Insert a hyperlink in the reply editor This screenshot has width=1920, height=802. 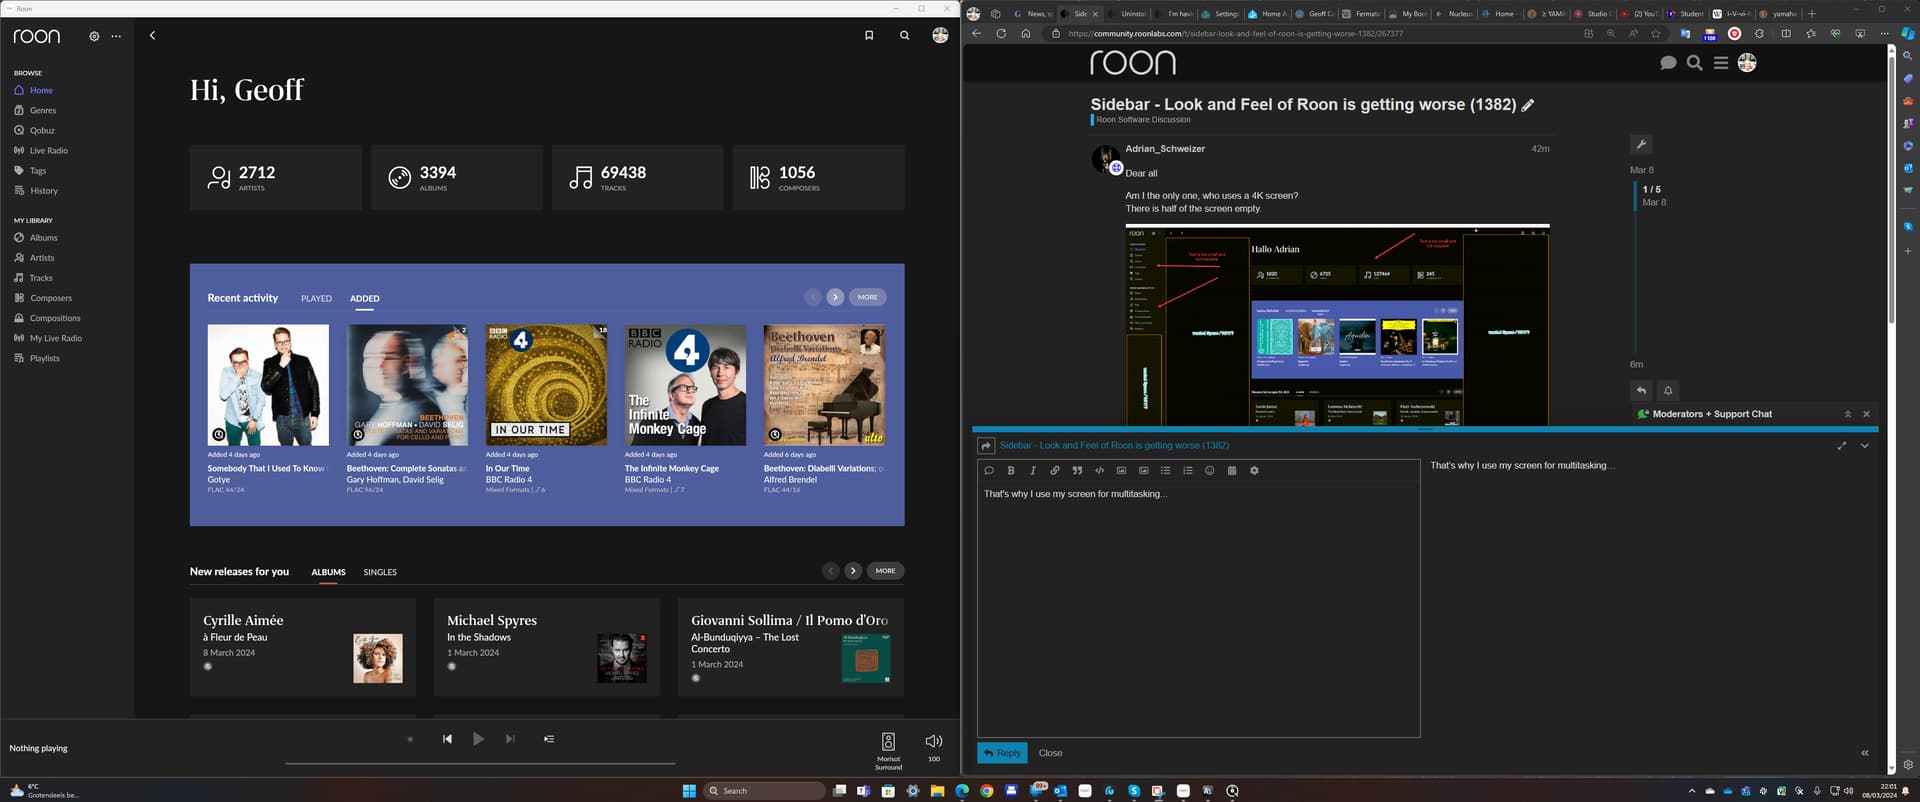[x=1055, y=470]
